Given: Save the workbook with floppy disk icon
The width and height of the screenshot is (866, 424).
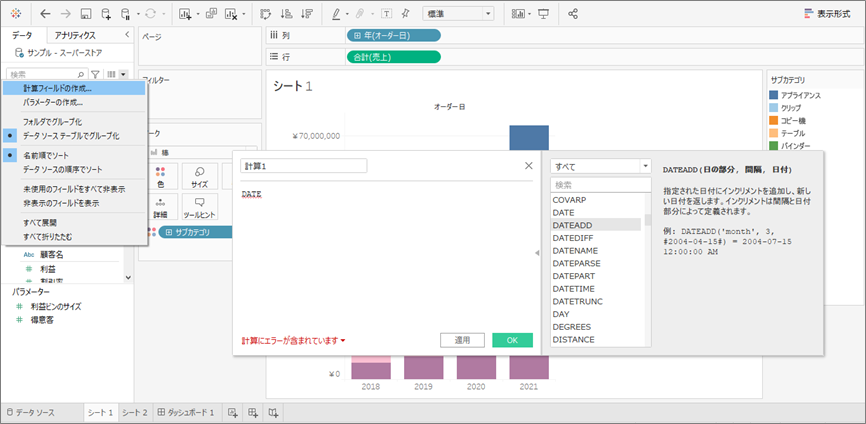Looking at the screenshot, I should 86,14.
